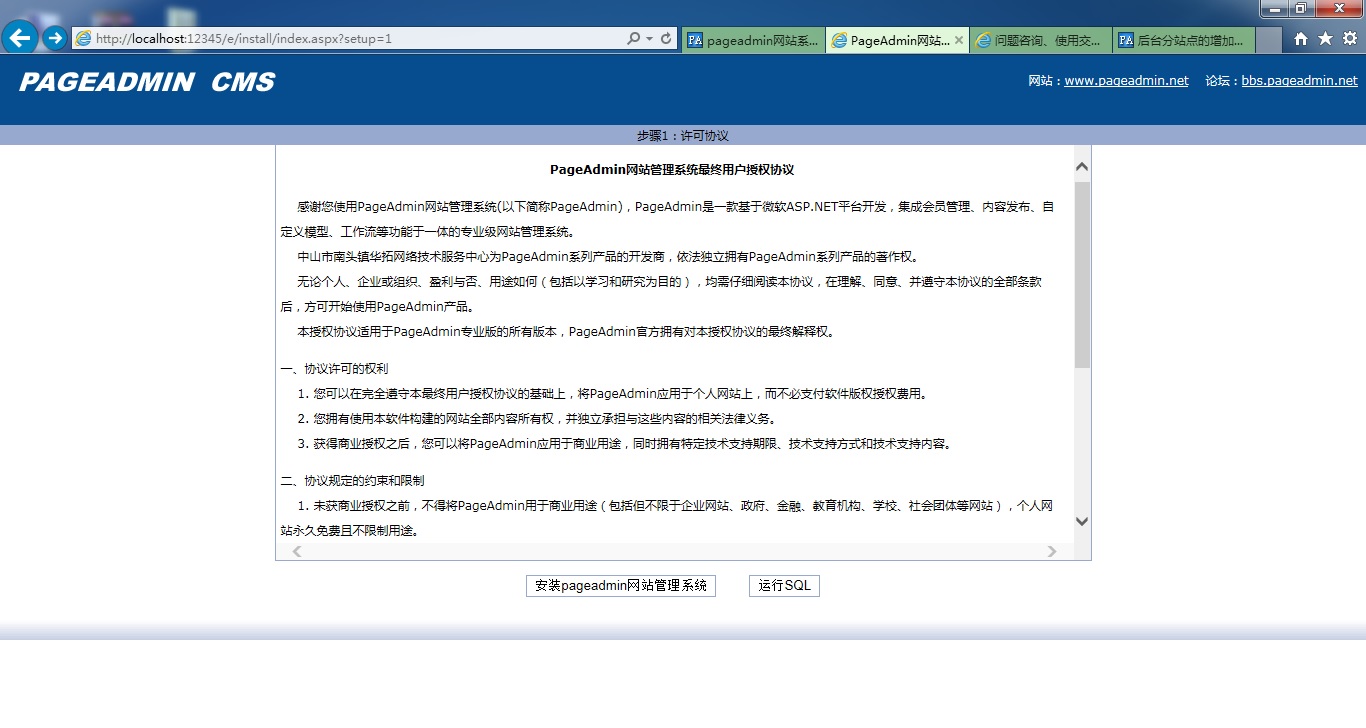Viewport: 1366px width, 728px height.
Task: Open the Tools gear icon
Action: coord(1349,39)
